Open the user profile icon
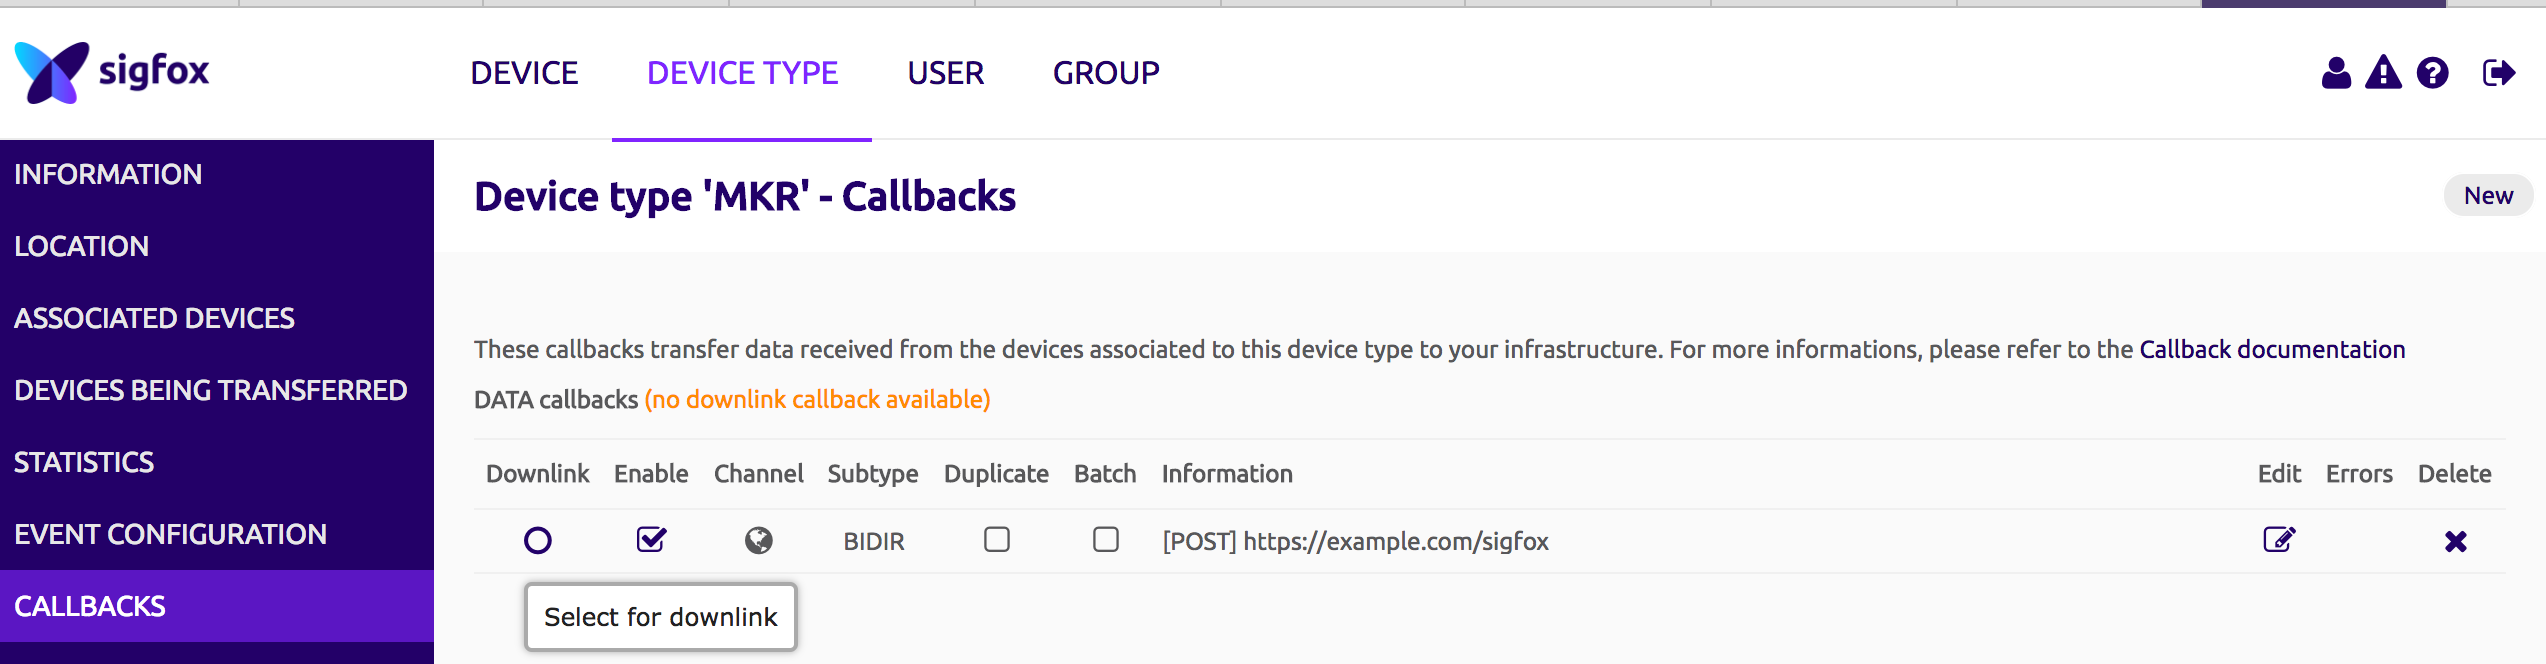Image resolution: width=2546 pixels, height=664 pixels. (2336, 73)
